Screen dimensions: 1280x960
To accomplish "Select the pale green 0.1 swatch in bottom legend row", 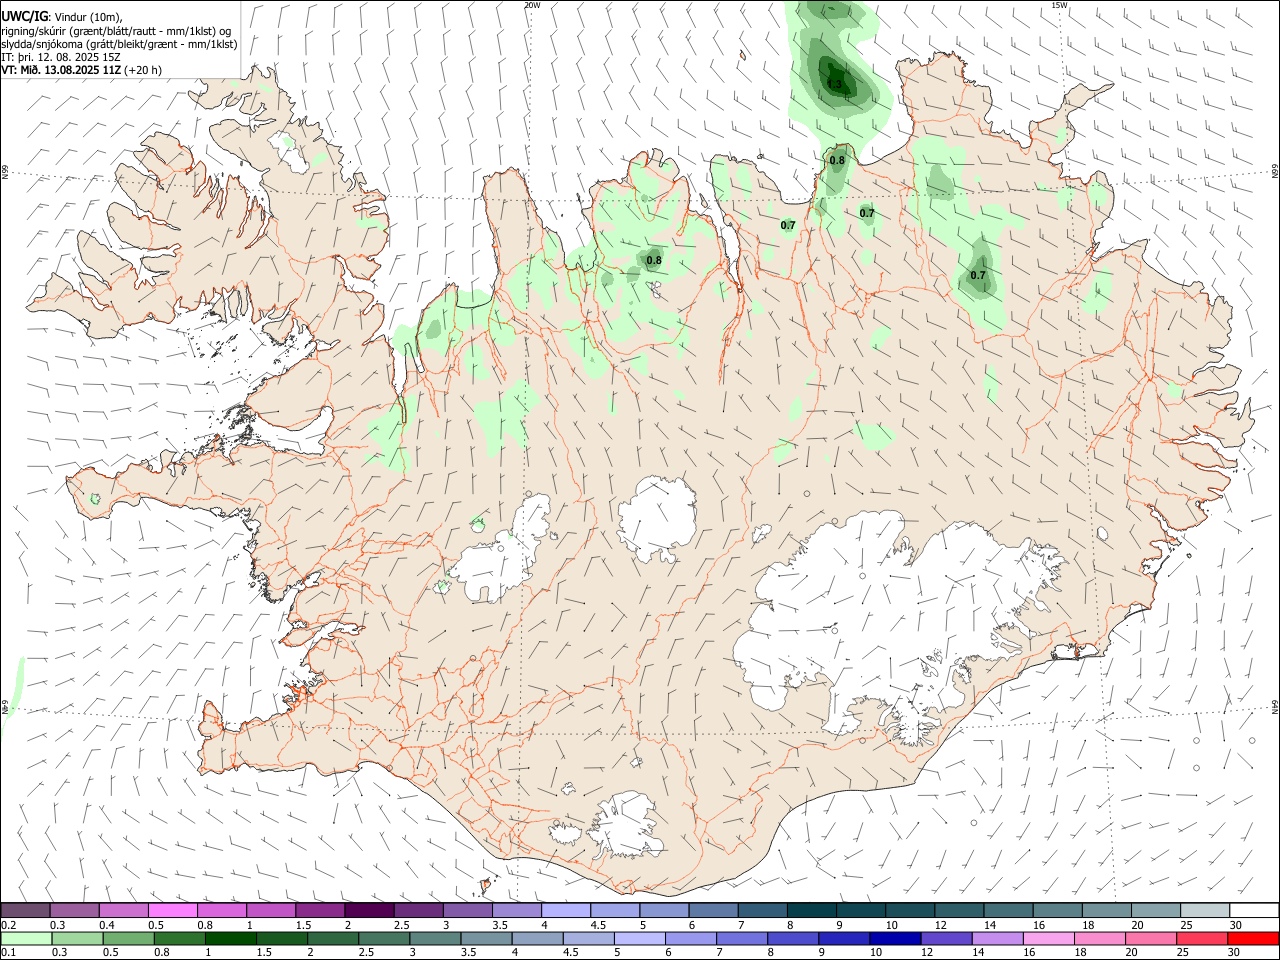I will [x=25, y=938].
